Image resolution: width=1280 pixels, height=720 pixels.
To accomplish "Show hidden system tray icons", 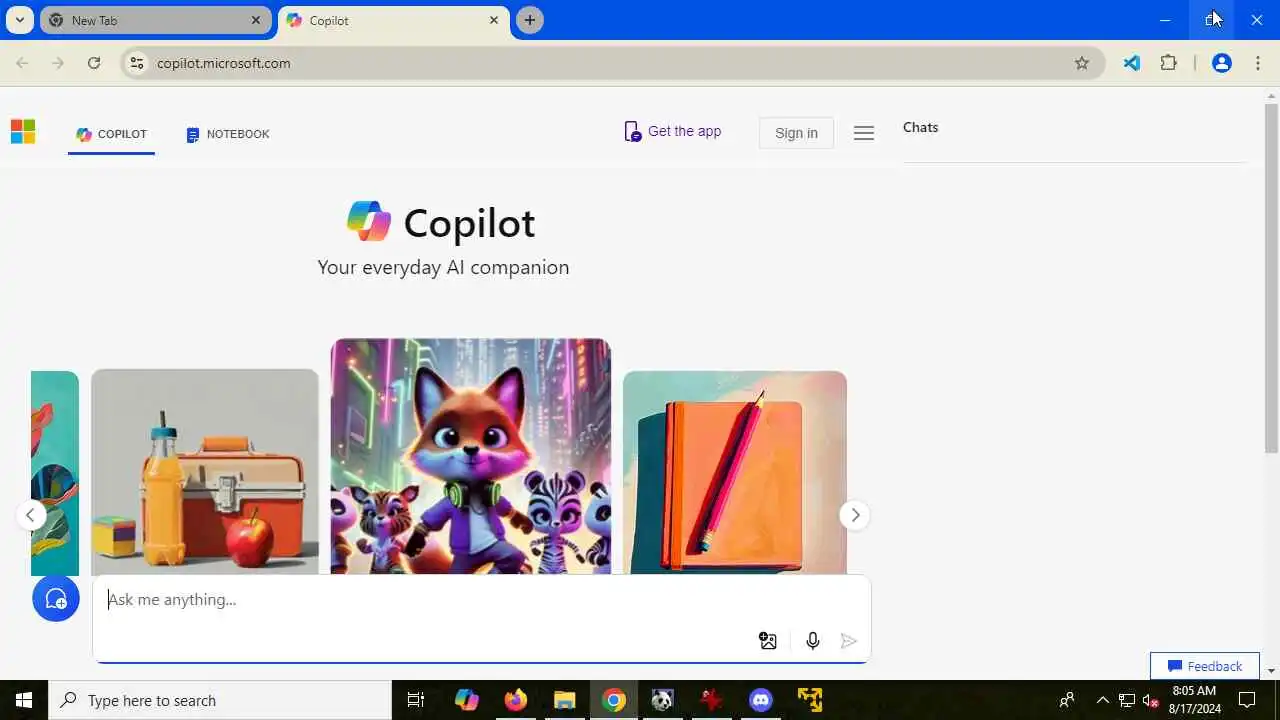I will (x=1102, y=700).
